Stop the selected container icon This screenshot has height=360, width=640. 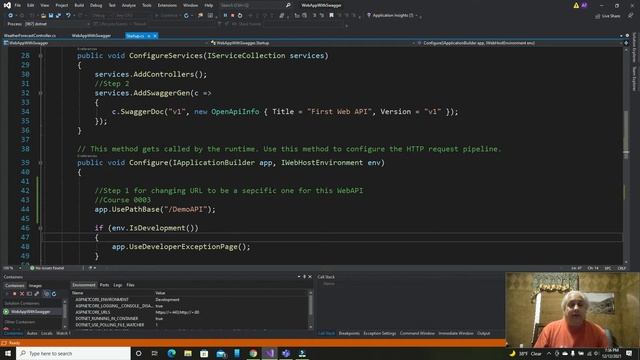click(x=15, y=293)
